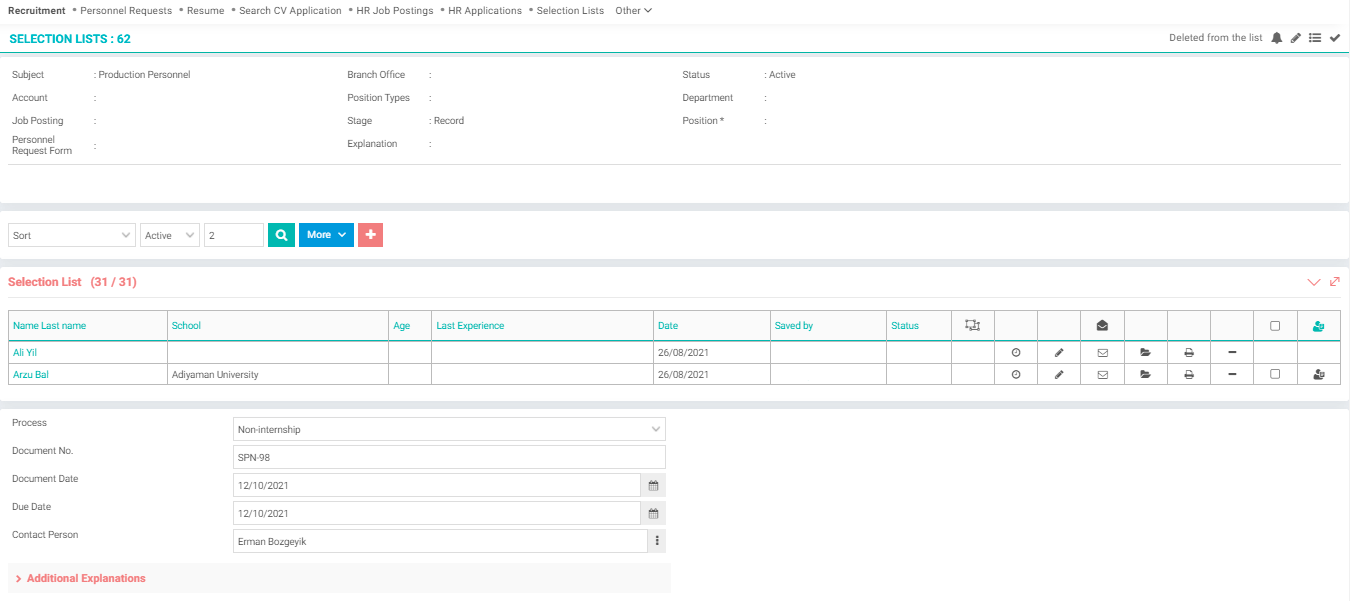
Task: Open the Resume menu item
Action: click(206, 10)
